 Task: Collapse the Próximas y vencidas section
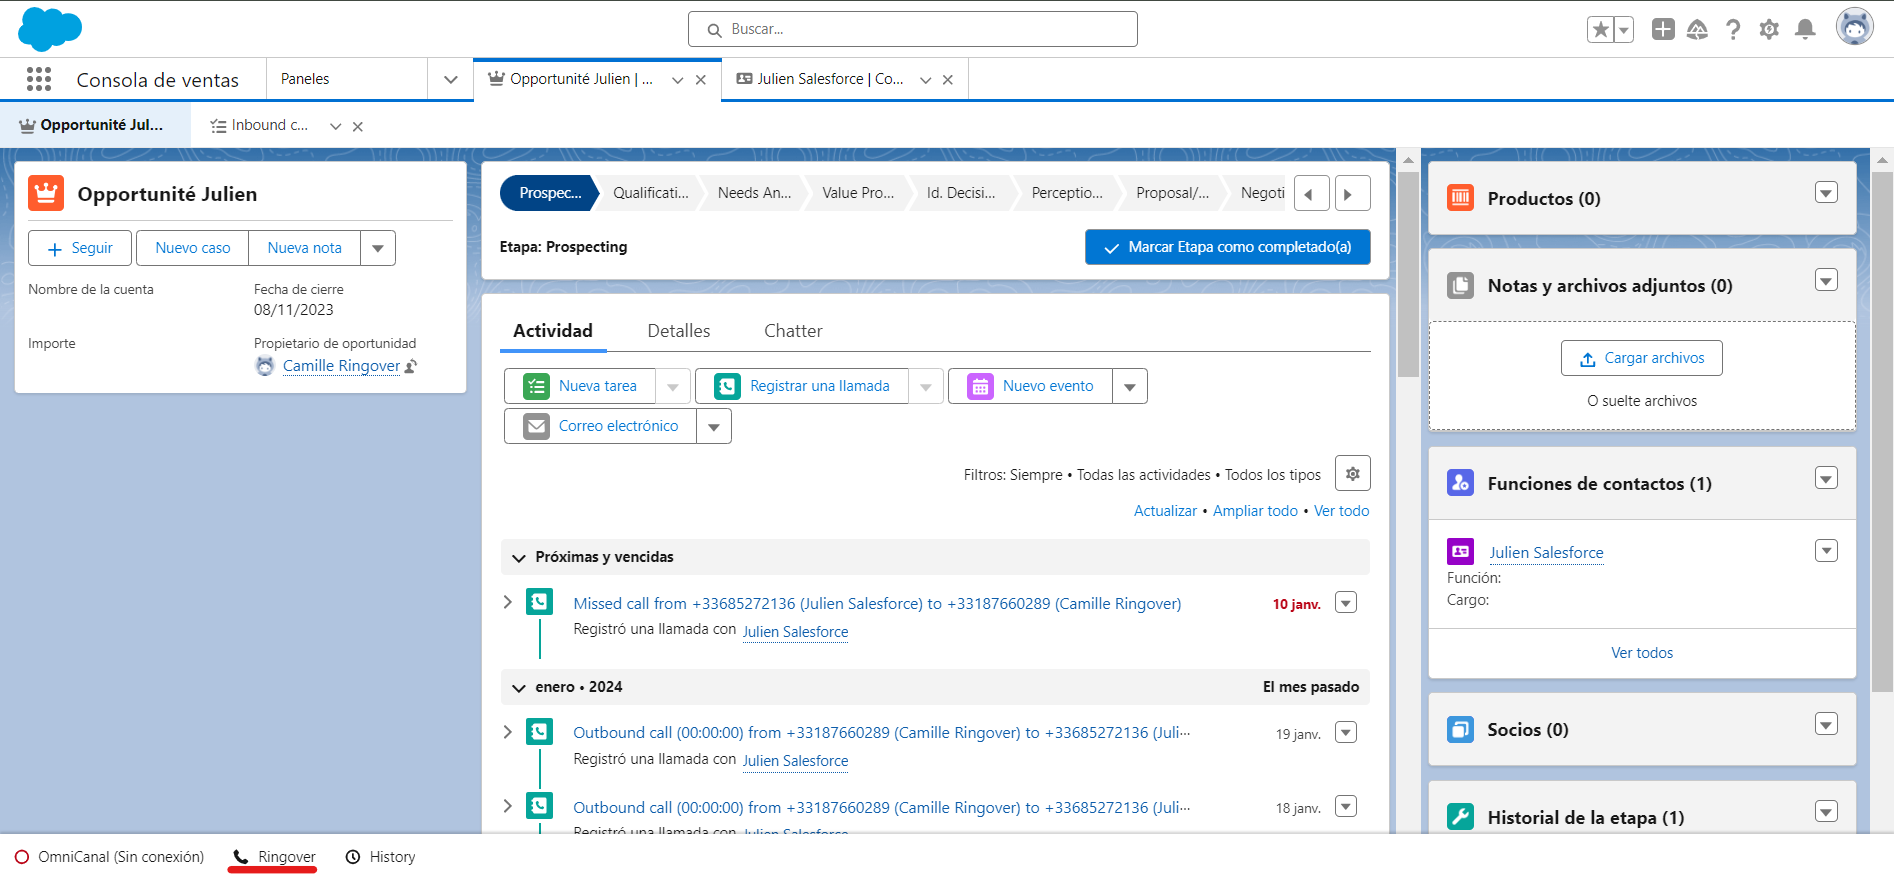point(518,558)
